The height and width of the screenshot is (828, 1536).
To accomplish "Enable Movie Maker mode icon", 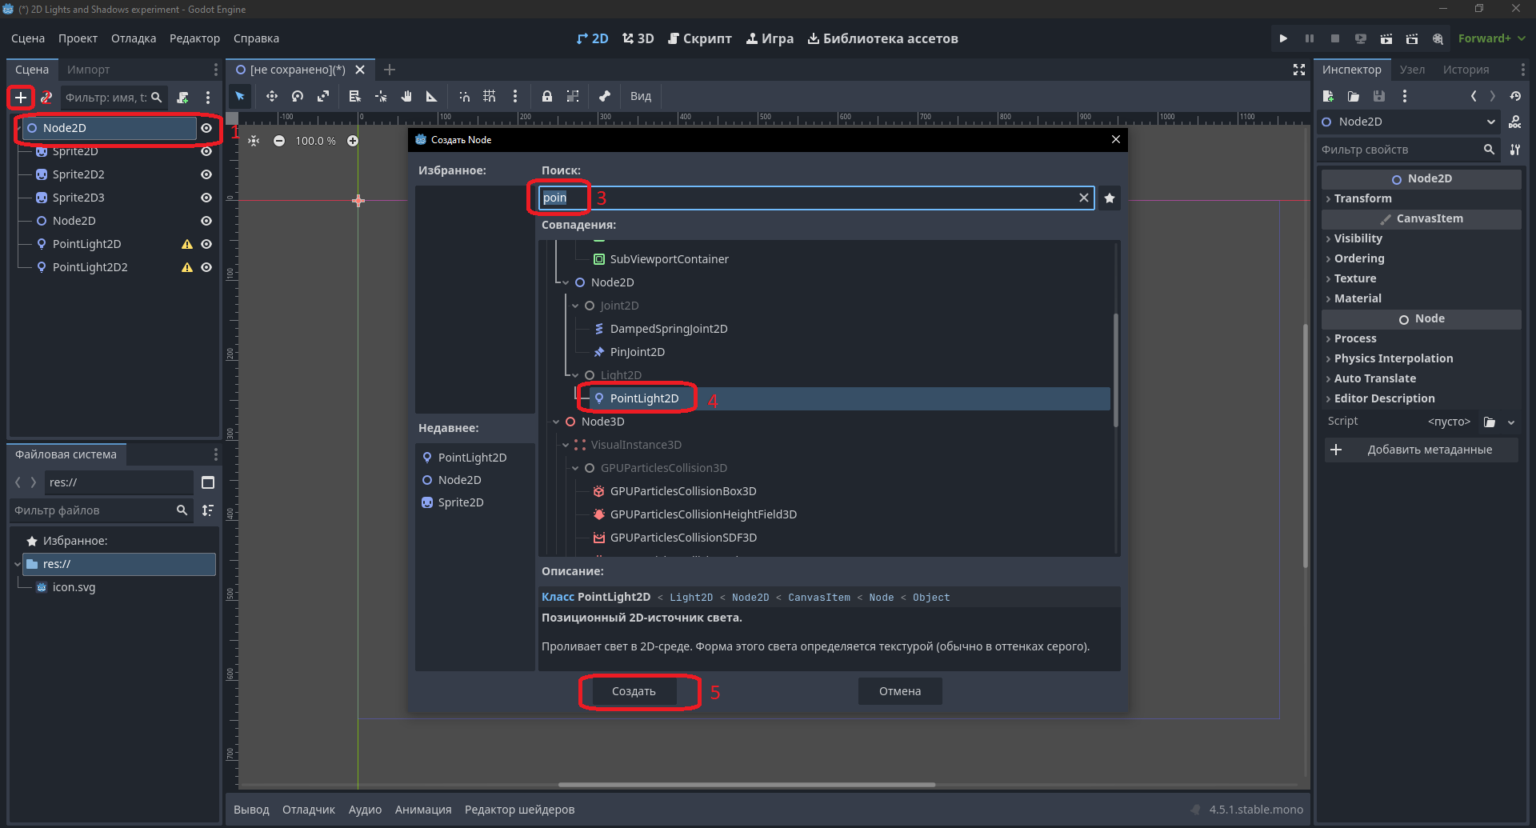I will 1438,38.
